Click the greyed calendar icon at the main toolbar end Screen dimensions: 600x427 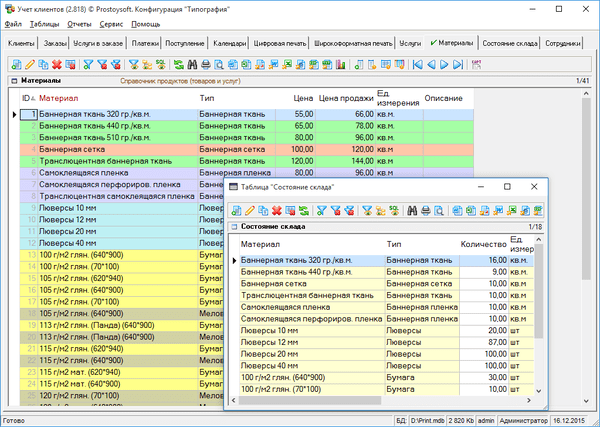(476, 65)
